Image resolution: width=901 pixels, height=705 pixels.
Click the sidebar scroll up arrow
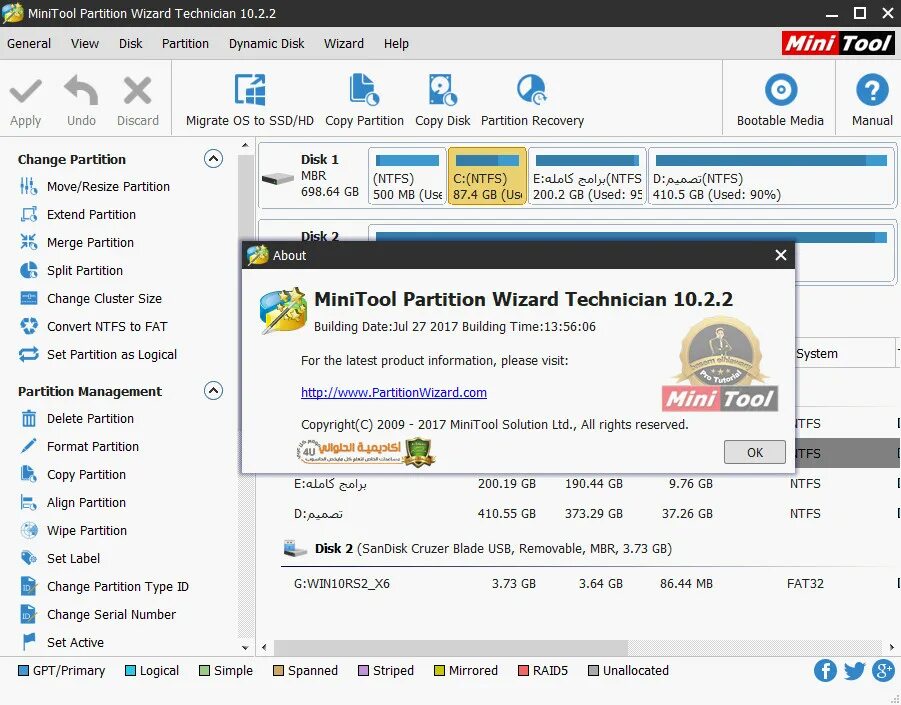pyautogui.click(x=245, y=145)
